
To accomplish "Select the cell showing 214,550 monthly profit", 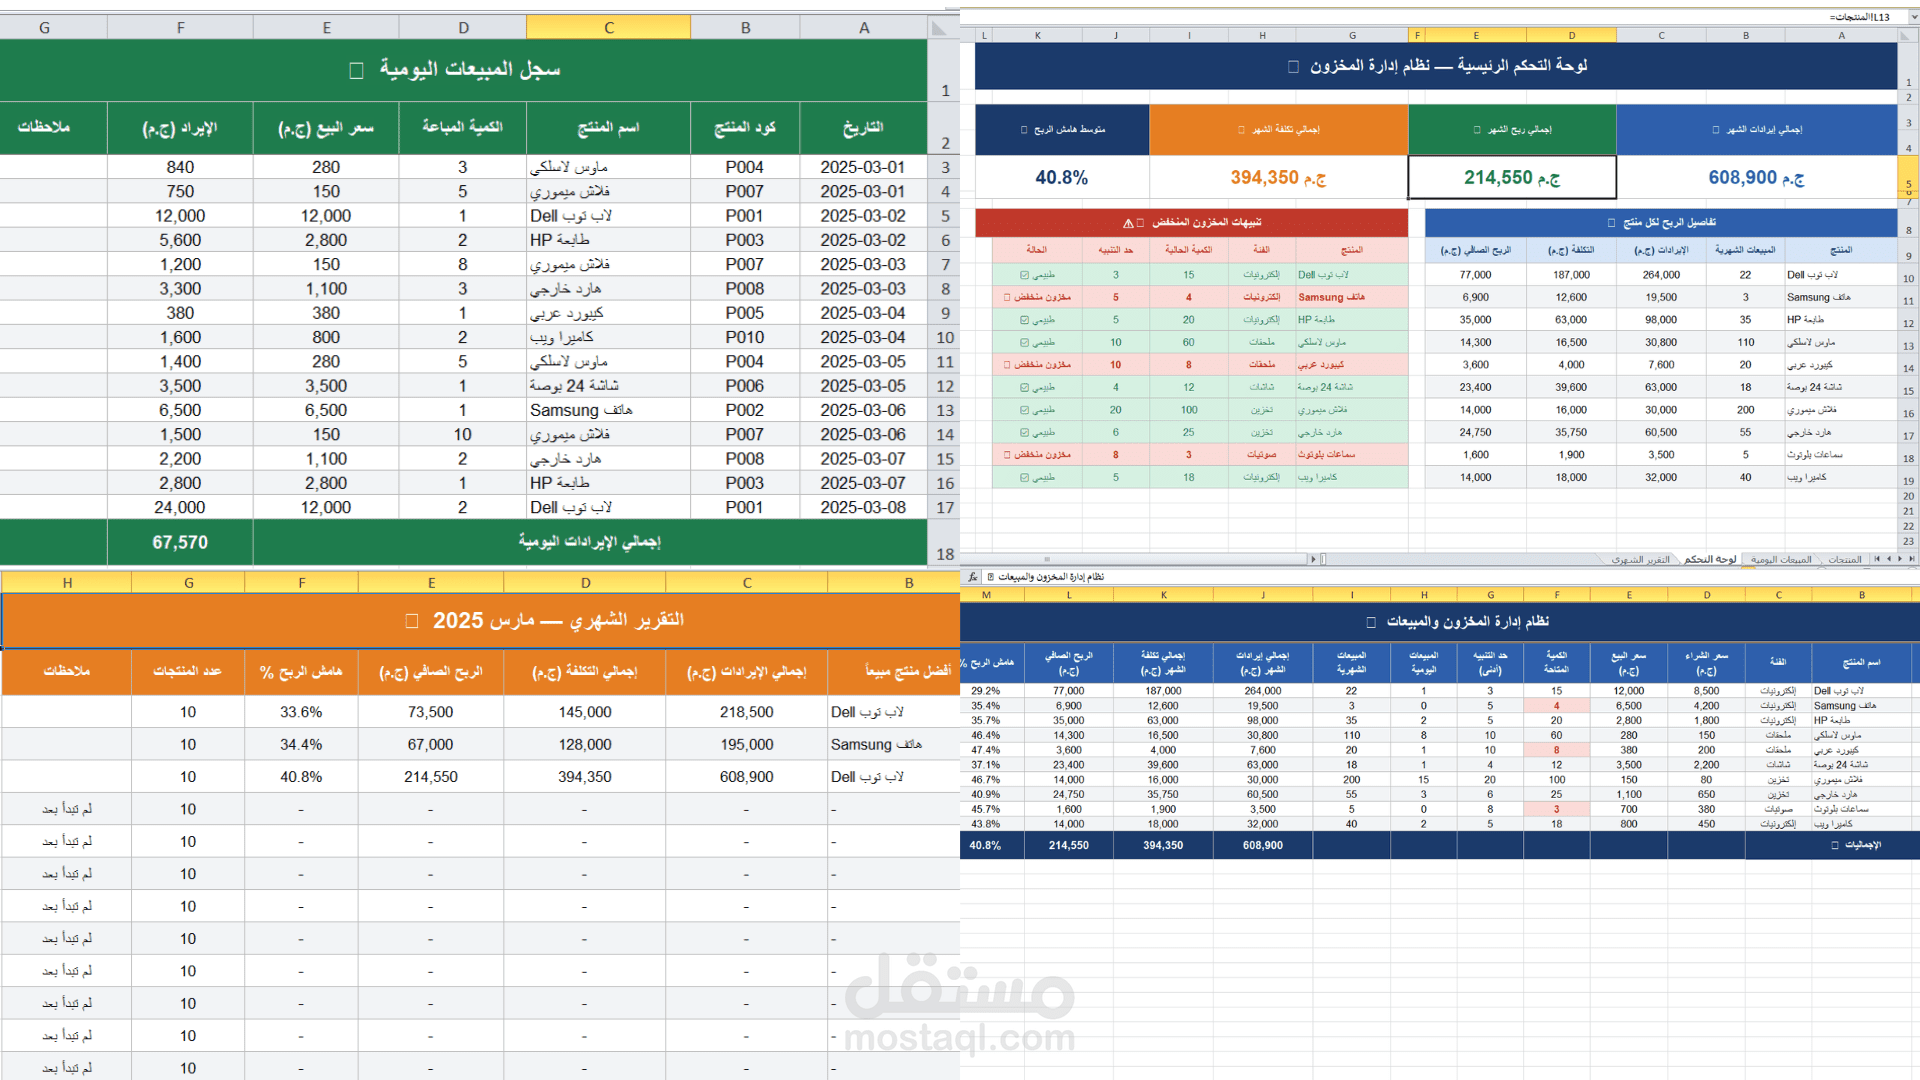I will (x=1512, y=177).
